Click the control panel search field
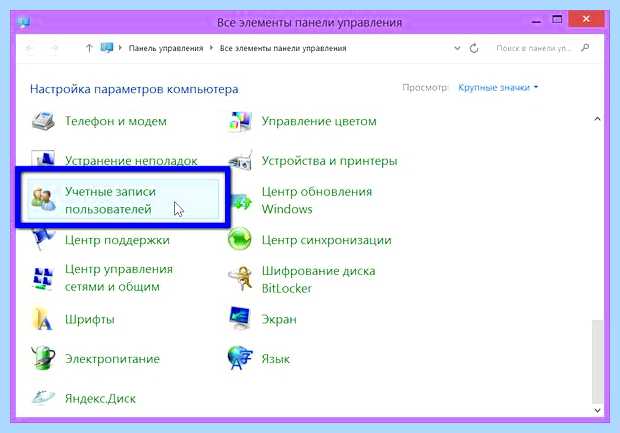This screenshot has height=433, width=620. (x=542, y=48)
